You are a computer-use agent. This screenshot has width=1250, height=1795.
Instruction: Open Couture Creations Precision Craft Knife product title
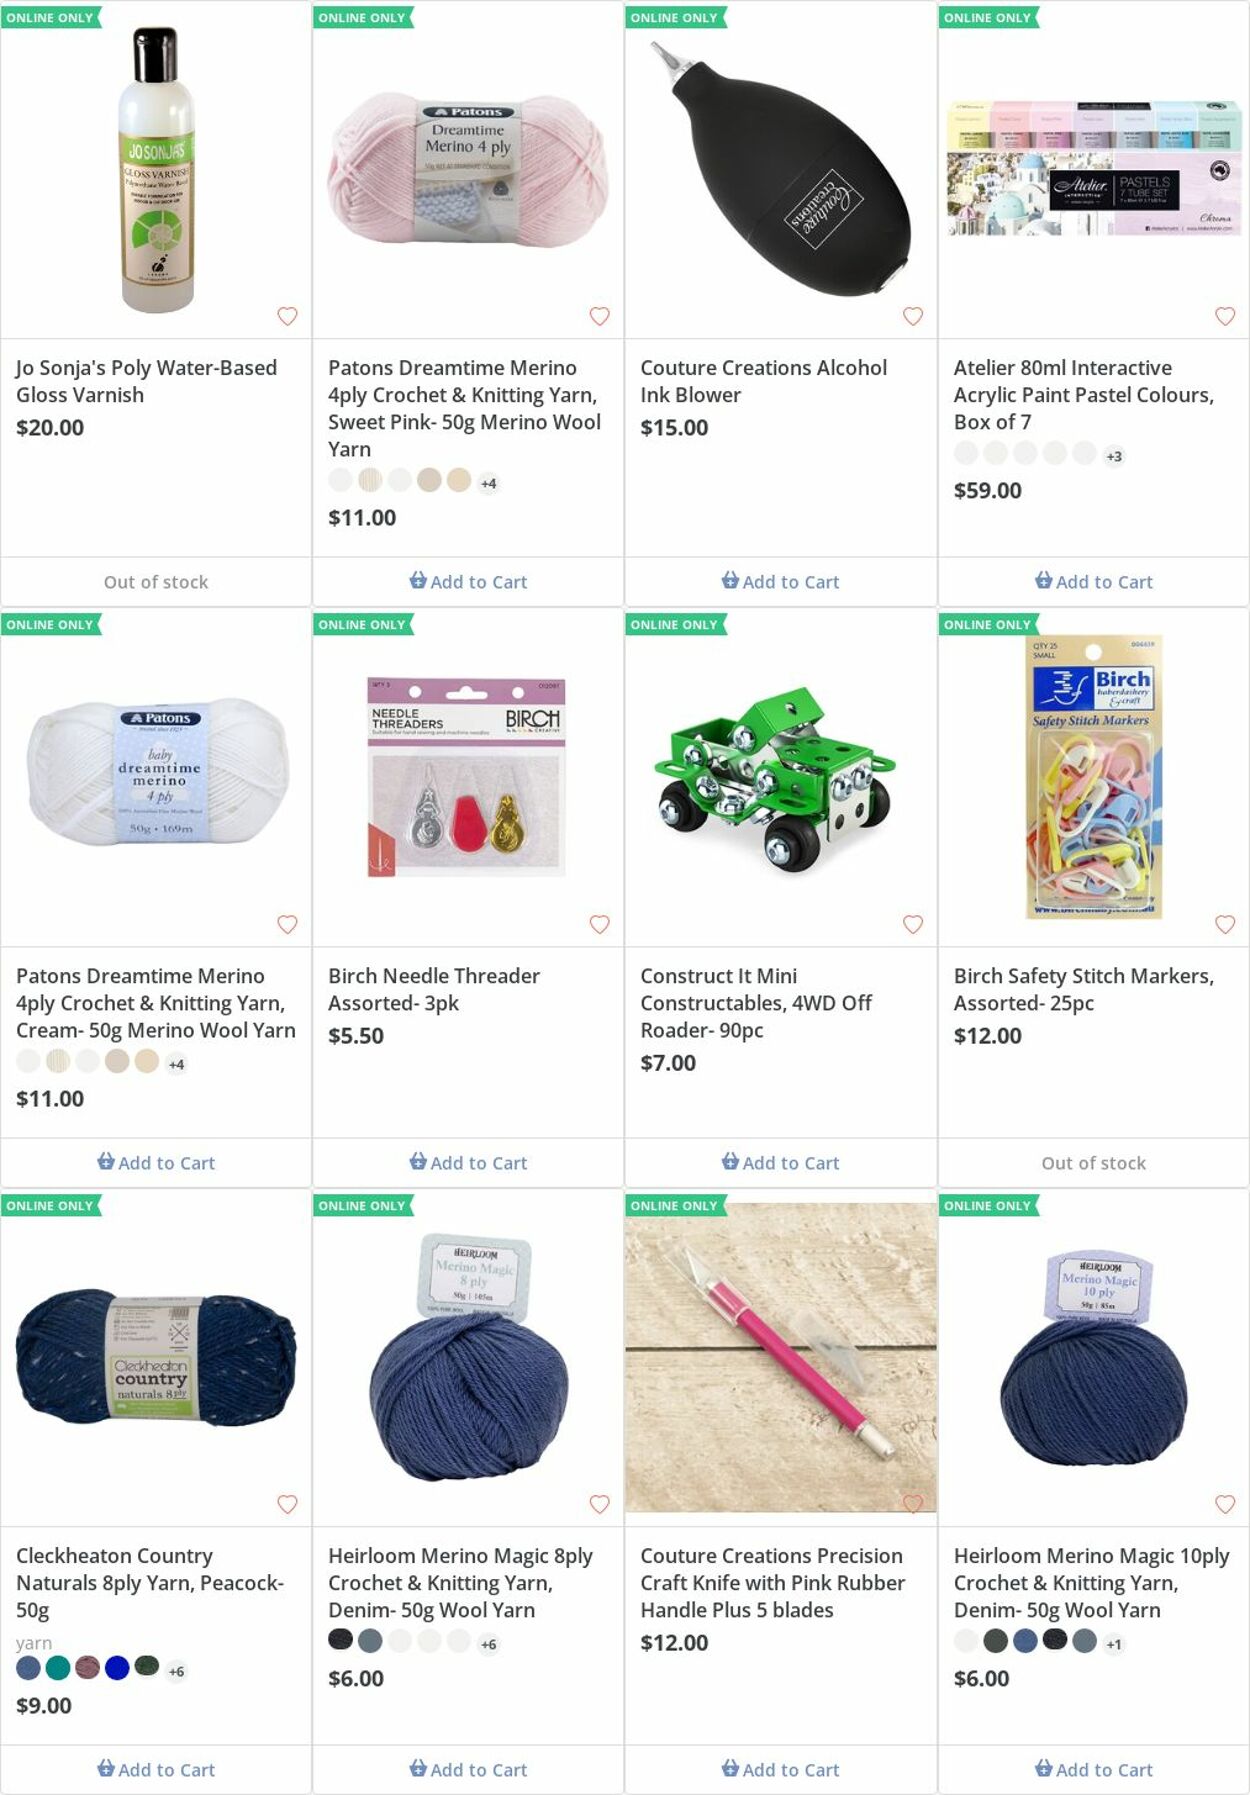pos(773,1583)
